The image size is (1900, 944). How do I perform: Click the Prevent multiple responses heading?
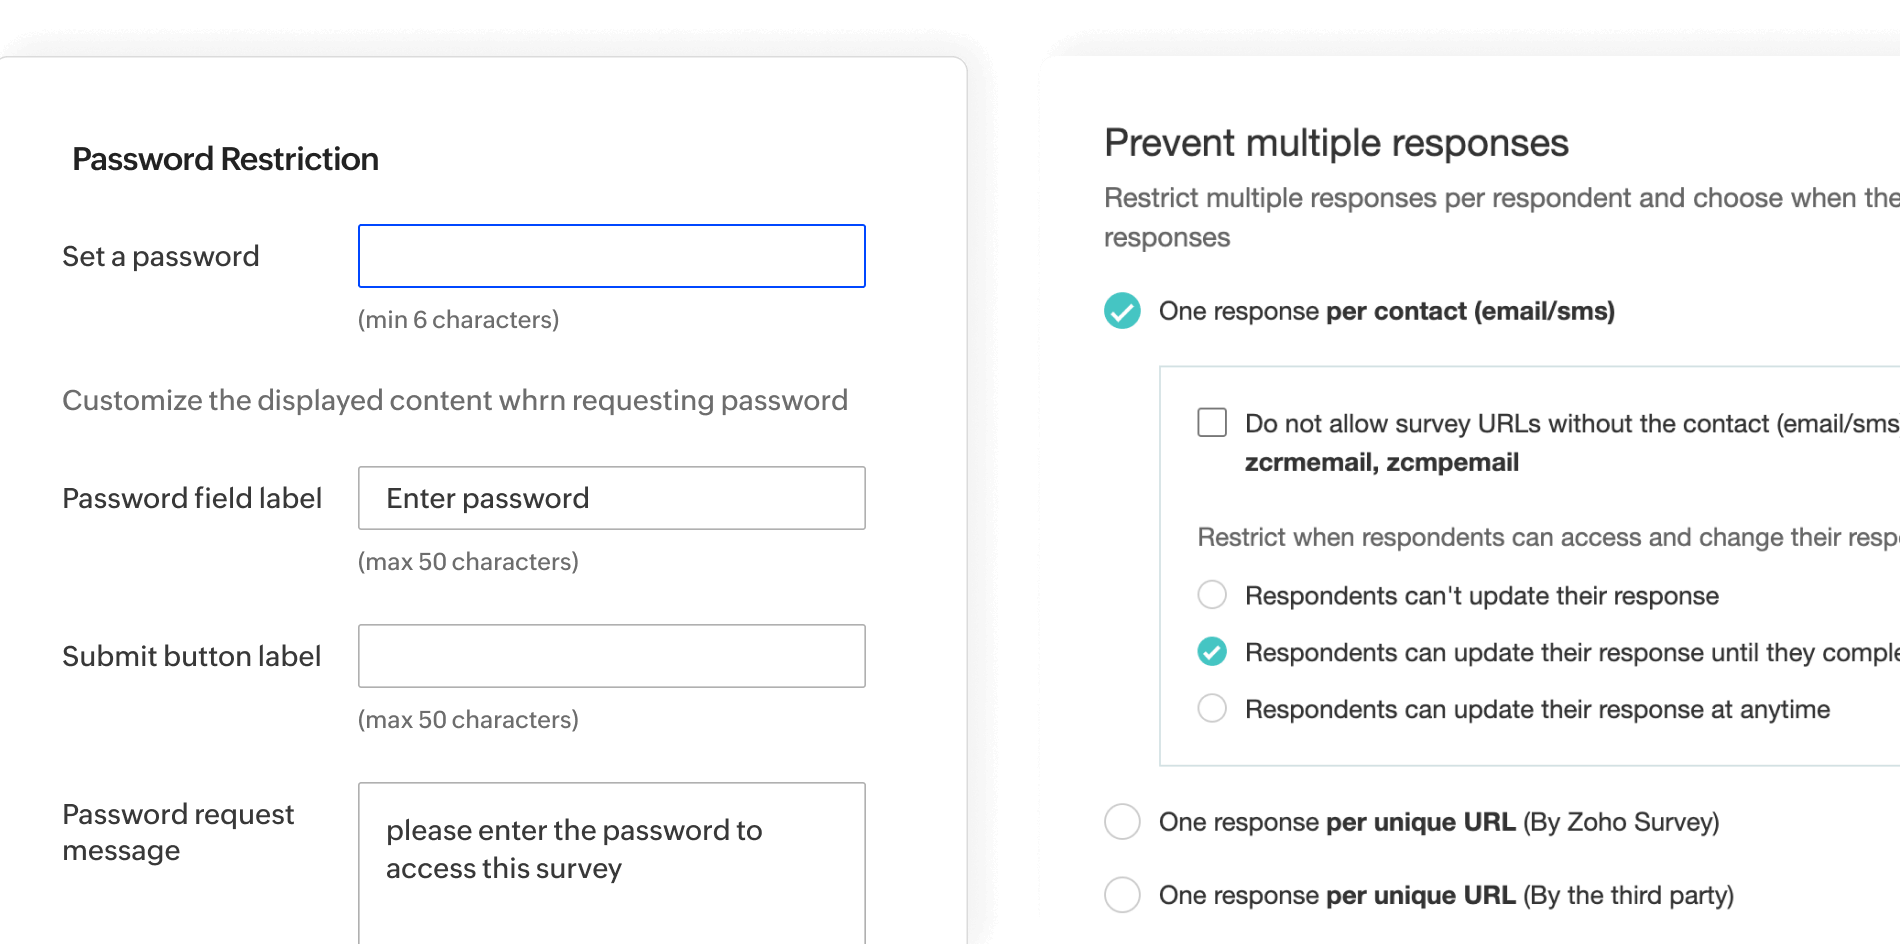click(x=1336, y=143)
